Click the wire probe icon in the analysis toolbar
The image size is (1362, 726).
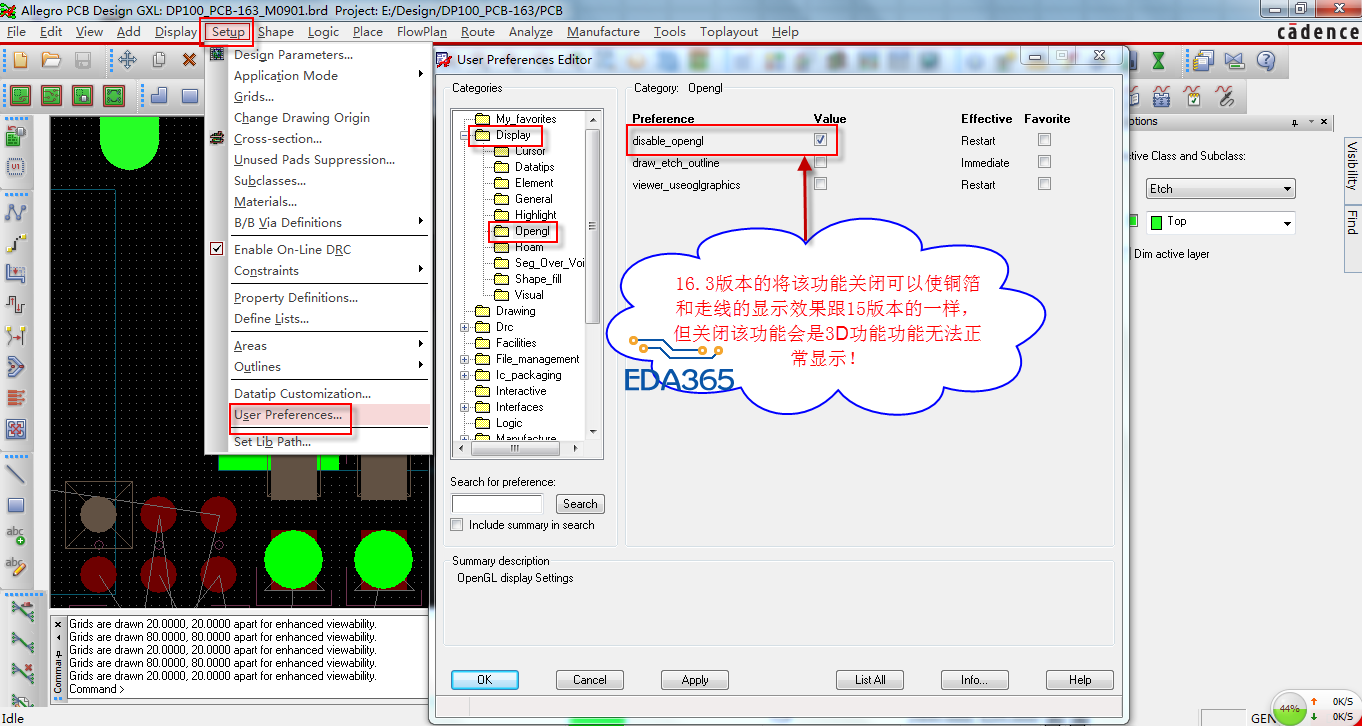pyautogui.click(x=1225, y=97)
